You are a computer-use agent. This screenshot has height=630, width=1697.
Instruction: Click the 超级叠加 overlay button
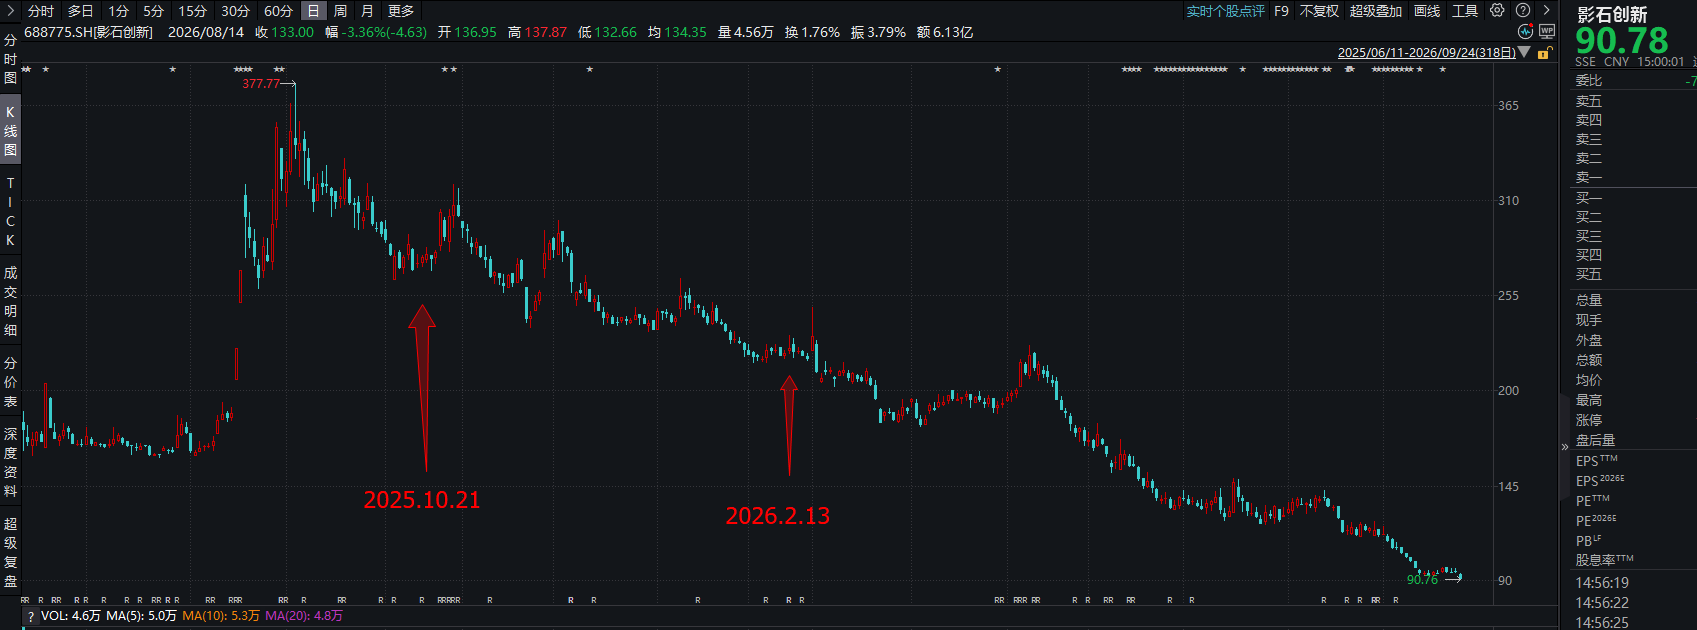[x=1376, y=11]
